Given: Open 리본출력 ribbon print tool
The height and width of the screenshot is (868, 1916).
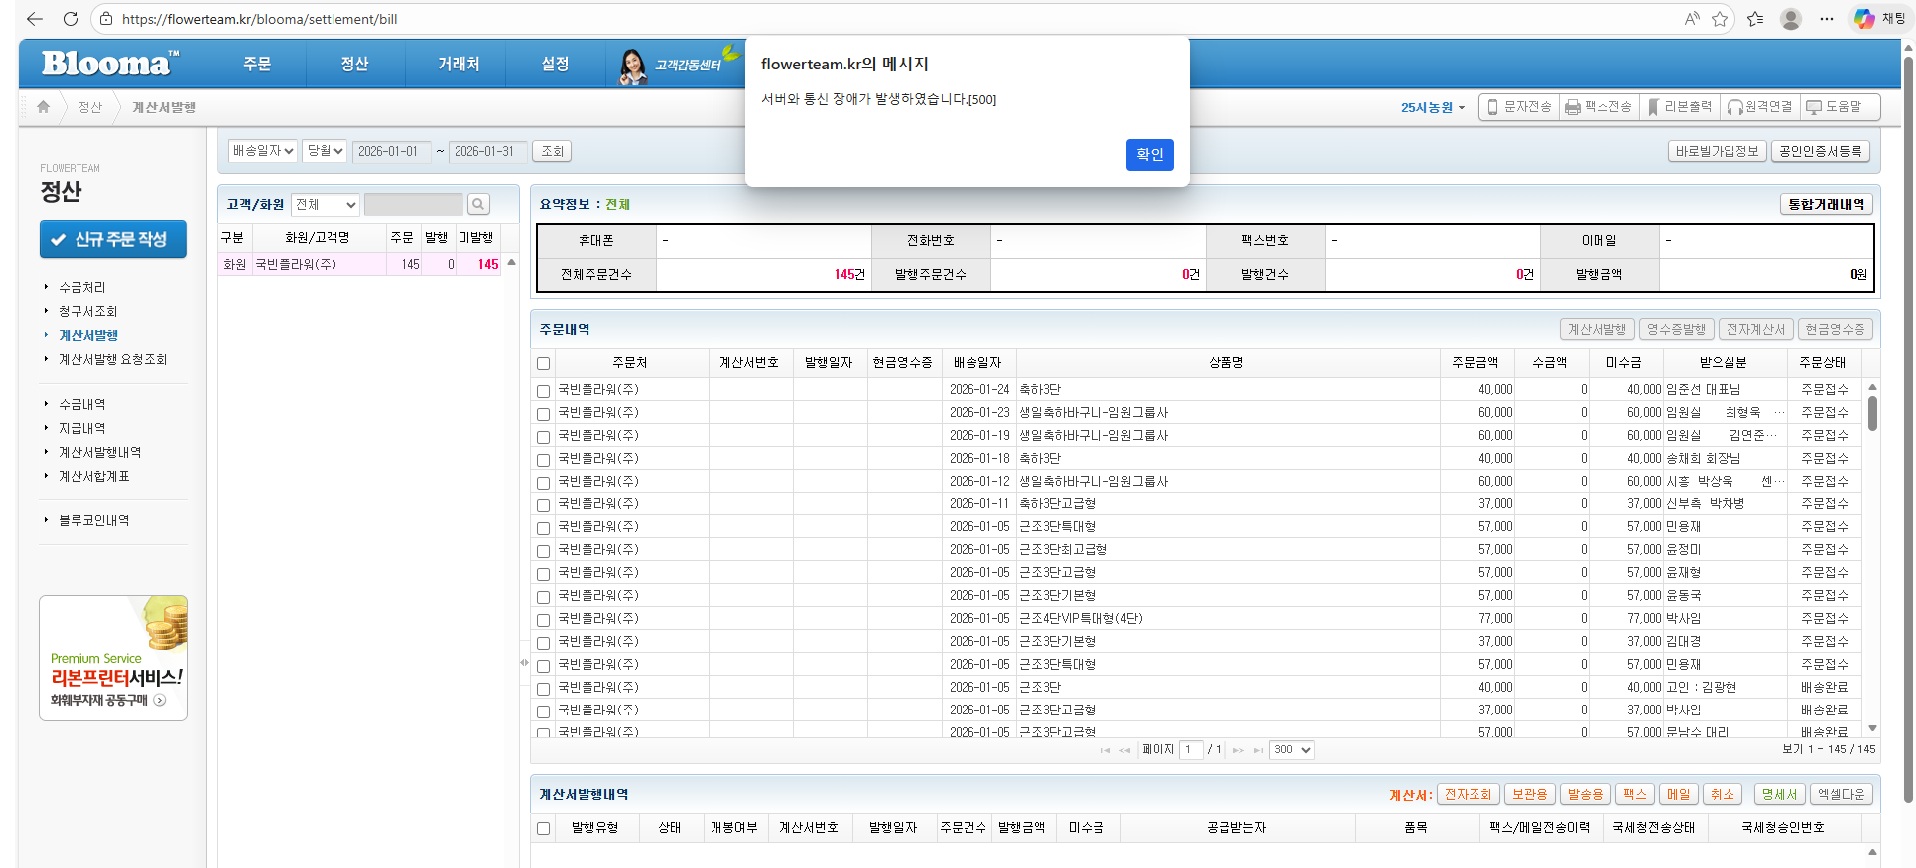Looking at the screenshot, I should point(1680,107).
